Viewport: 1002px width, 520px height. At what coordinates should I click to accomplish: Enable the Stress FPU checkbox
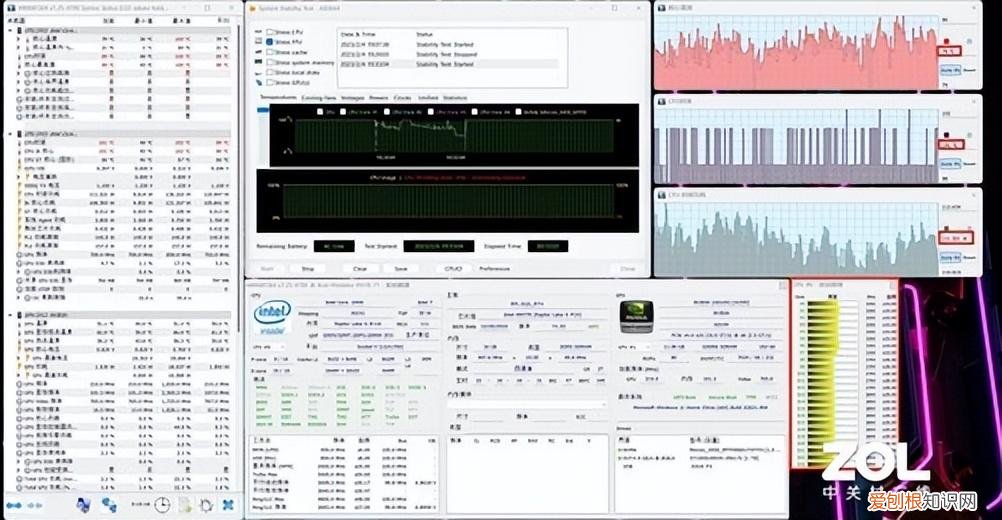tap(269, 43)
